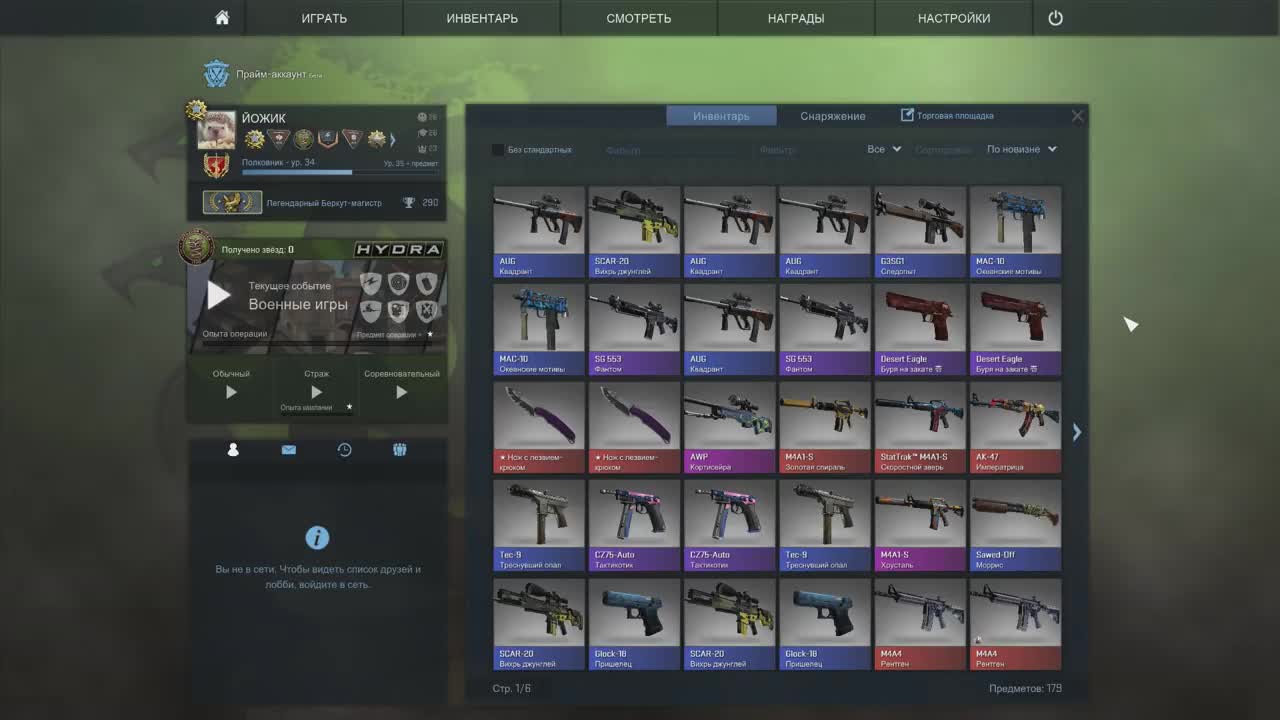Play the Обычный operation mode
1280x720 pixels.
tap(231, 393)
